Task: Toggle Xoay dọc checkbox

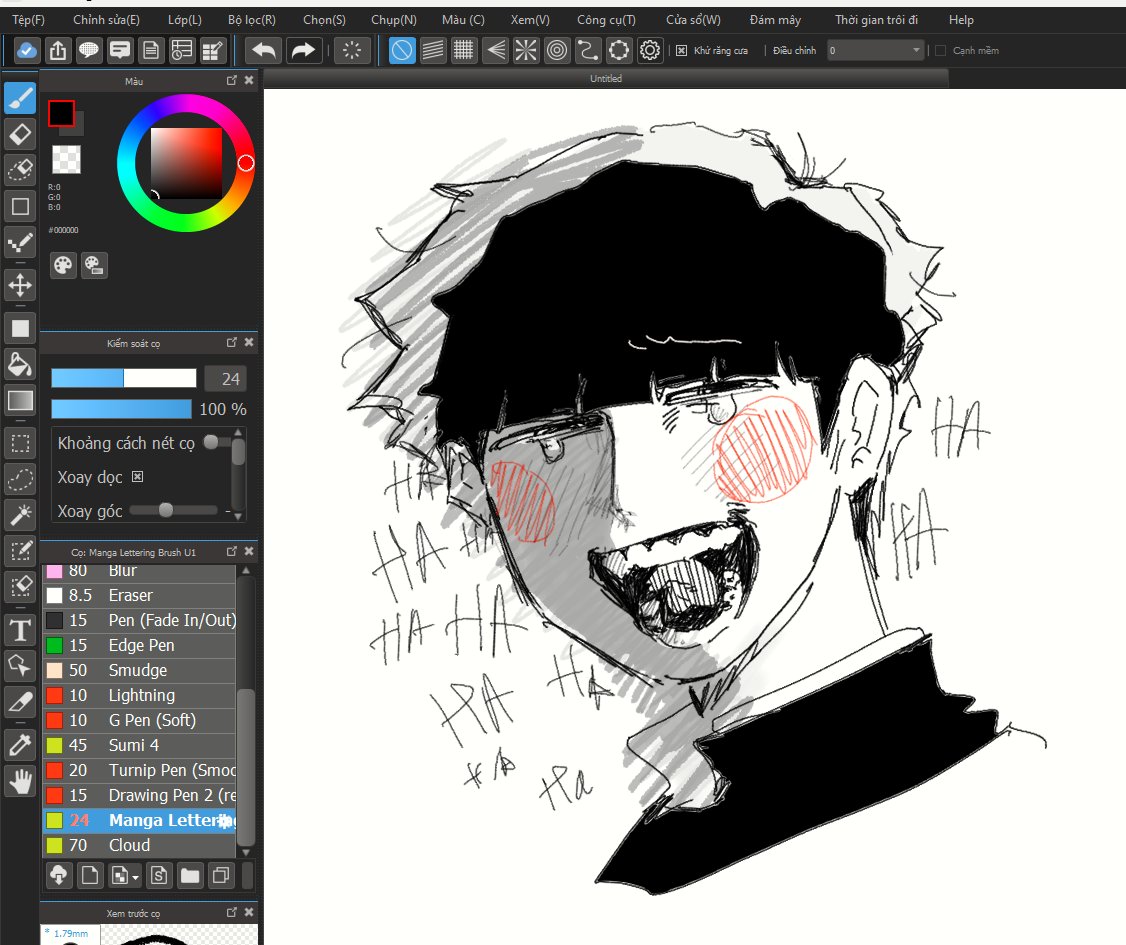Action: point(137,477)
